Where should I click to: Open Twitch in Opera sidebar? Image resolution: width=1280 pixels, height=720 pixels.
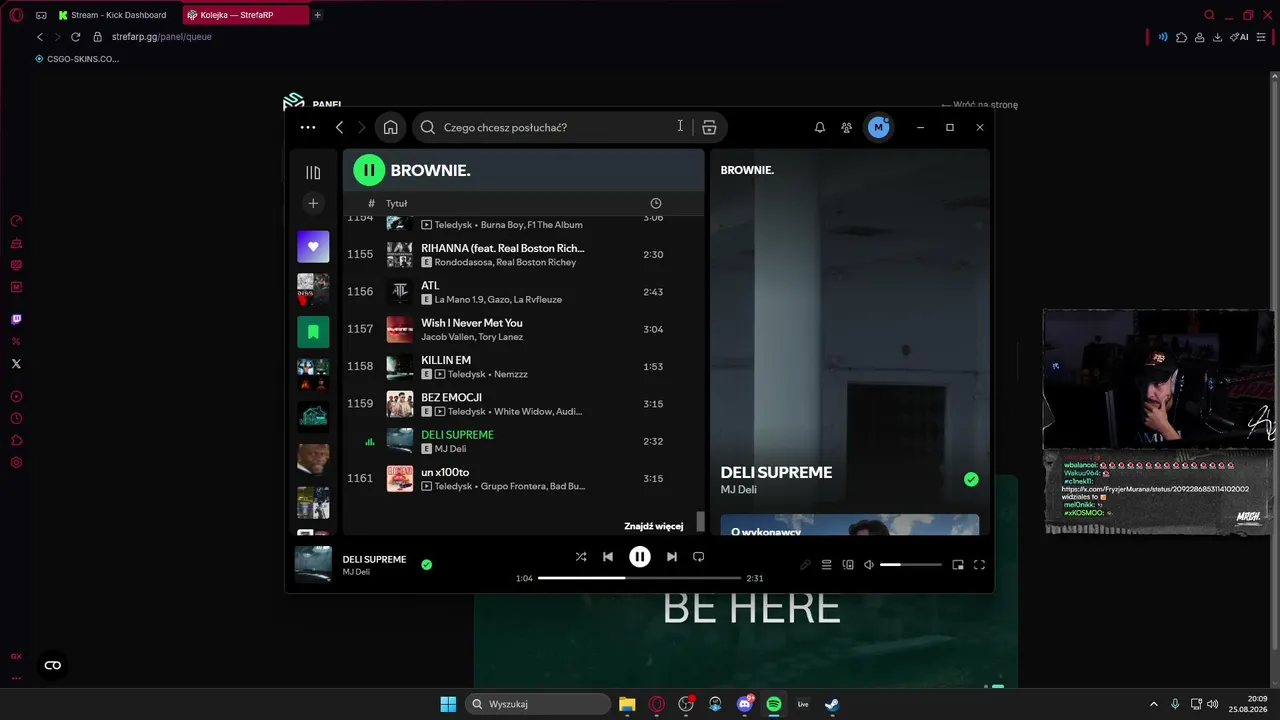point(16,319)
